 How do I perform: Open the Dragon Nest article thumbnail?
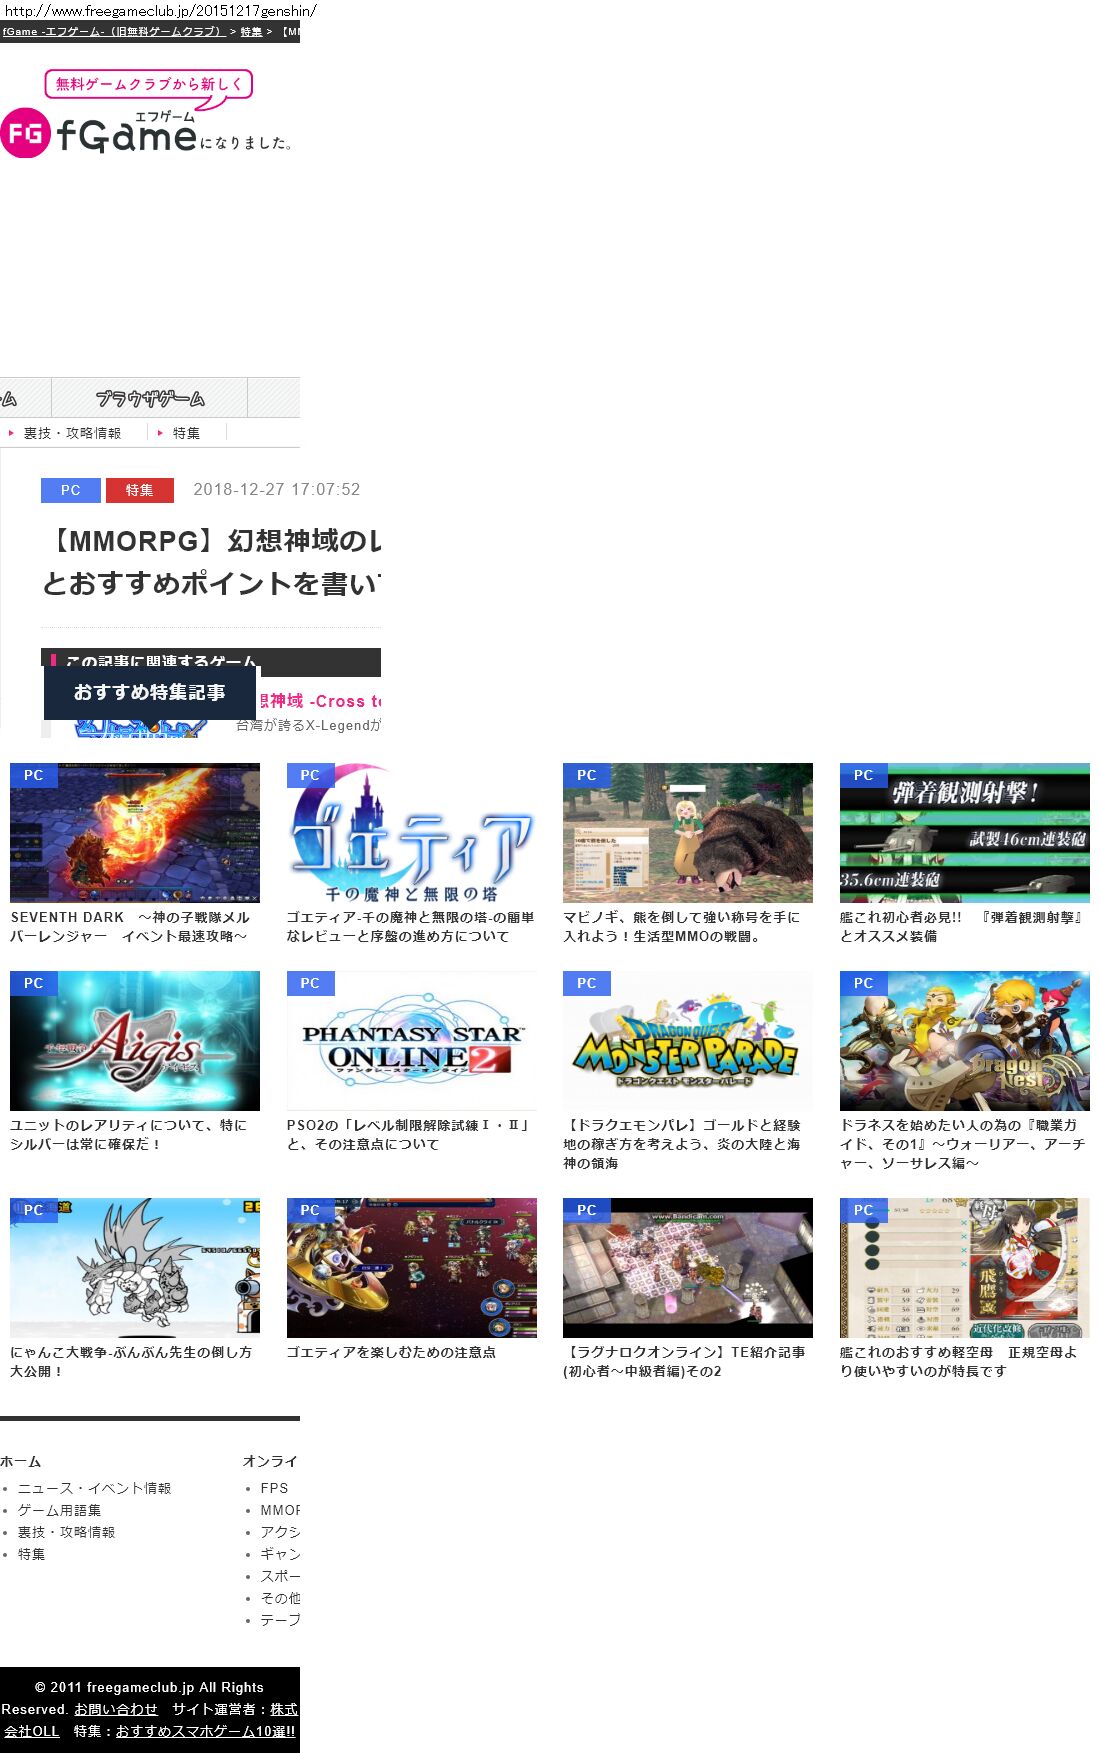pyautogui.click(x=965, y=1041)
